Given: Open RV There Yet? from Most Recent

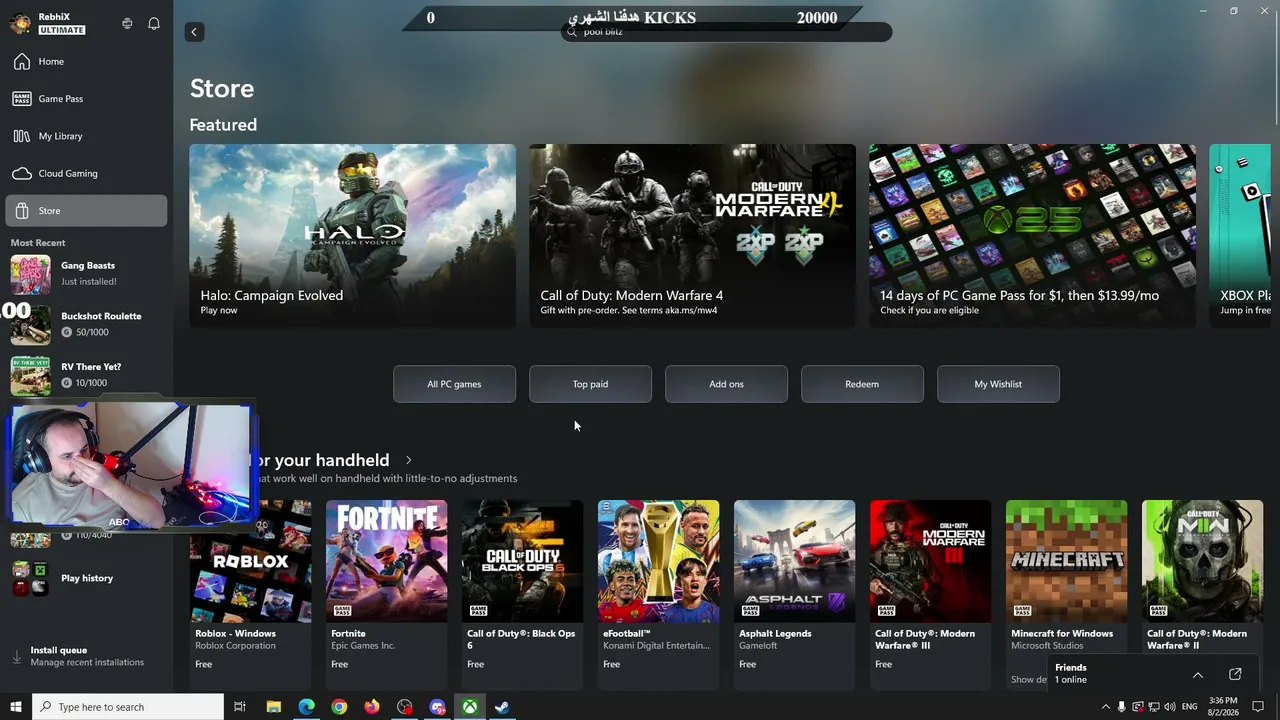Looking at the screenshot, I should click(x=86, y=375).
